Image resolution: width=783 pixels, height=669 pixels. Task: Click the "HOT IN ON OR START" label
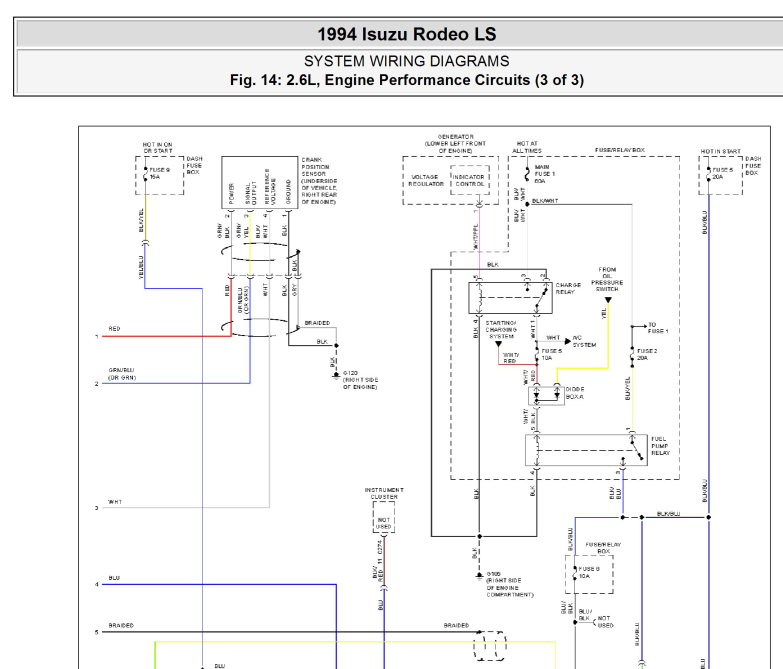pos(157,148)
